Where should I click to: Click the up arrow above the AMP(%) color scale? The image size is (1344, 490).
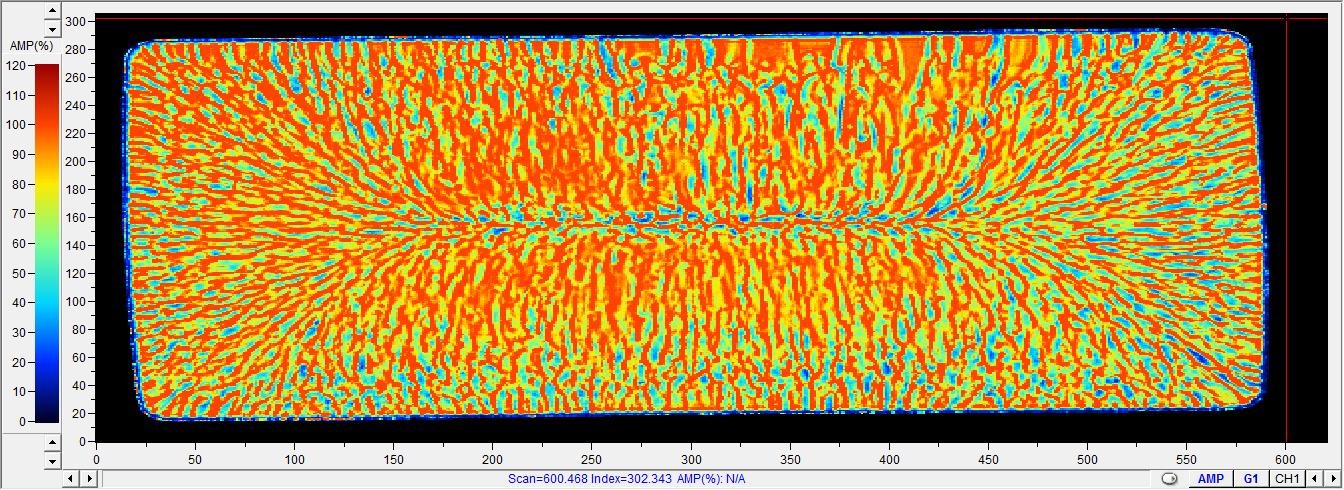(53, 10)
